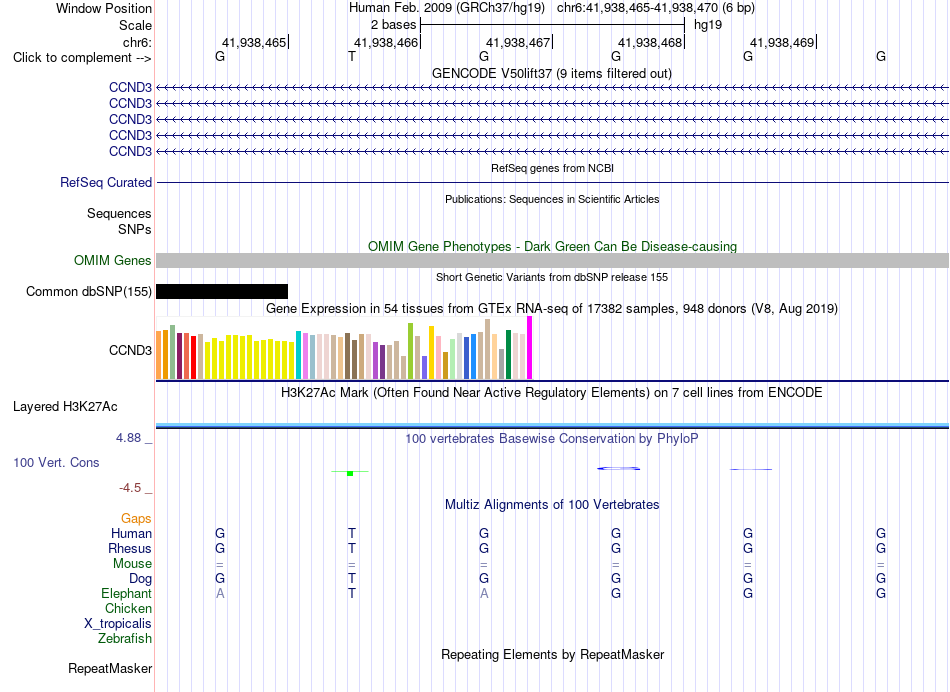
Task: Click the 'RefSeq genes from NCBI' title
Action: coord(552,168)
